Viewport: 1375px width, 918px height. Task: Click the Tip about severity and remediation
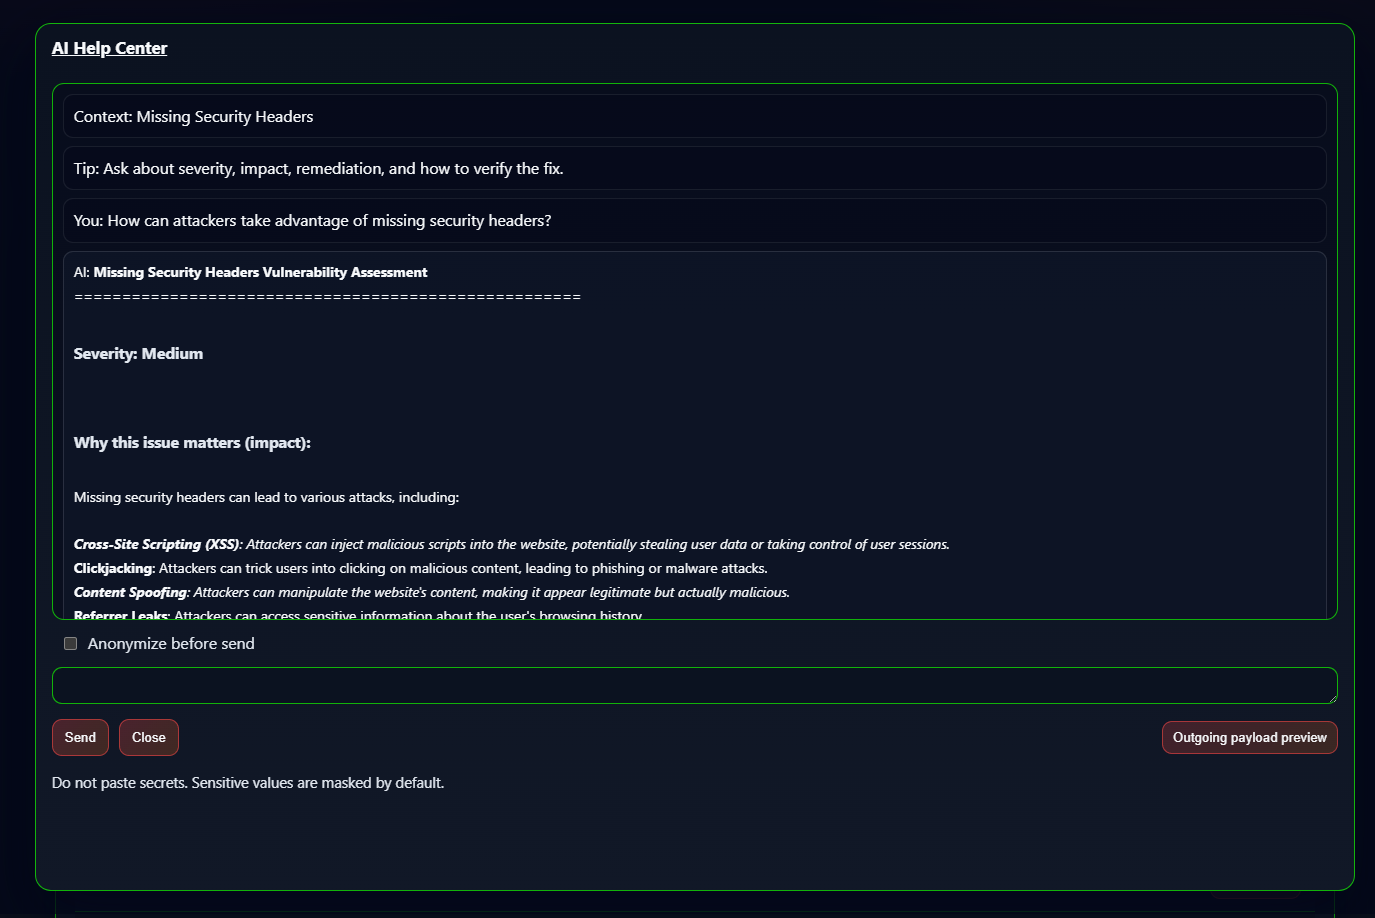[x=694, y=168]
